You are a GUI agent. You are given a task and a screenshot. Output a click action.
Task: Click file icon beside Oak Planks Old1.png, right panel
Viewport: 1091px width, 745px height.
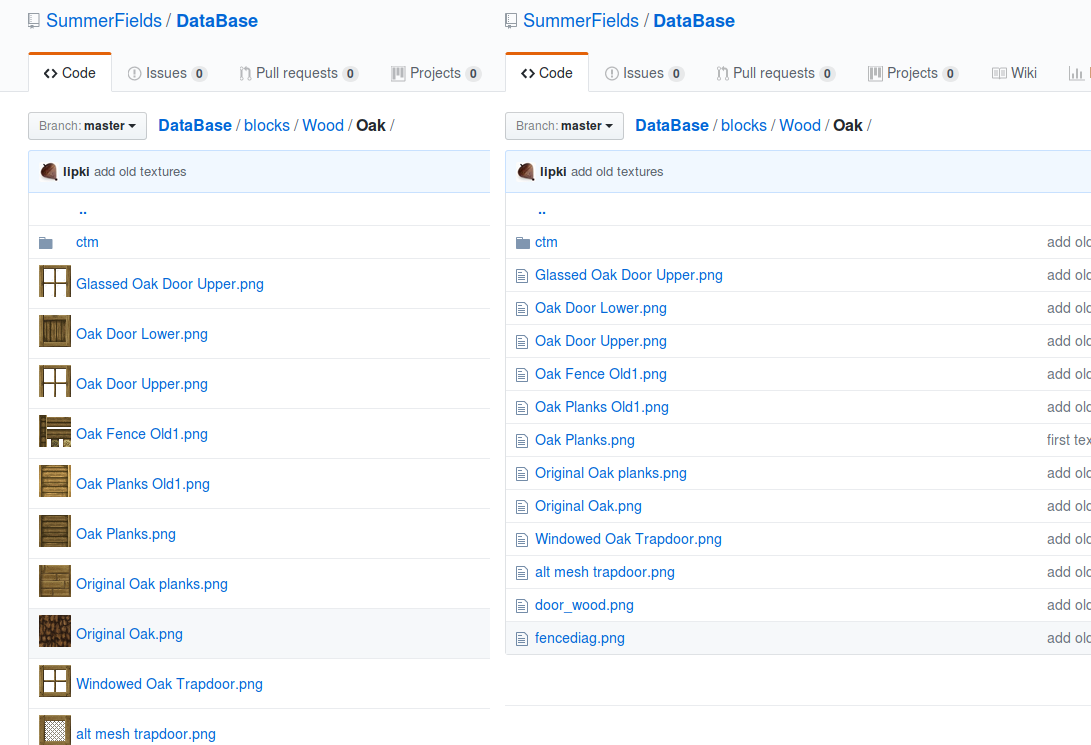click(522, 408)
